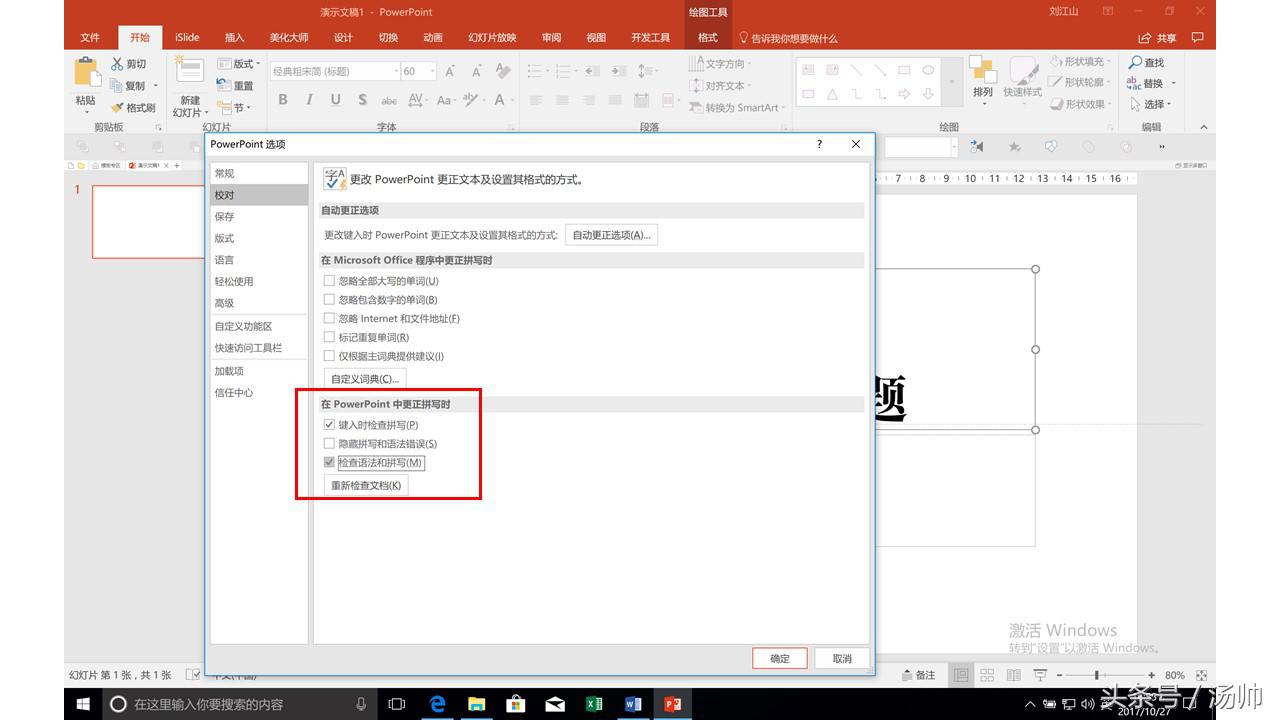The height and width of the screenshot is (720, 1280).
Task: Open the Shape Outline dropdown
Action: pyautogui.click(x=1080, y=83)
